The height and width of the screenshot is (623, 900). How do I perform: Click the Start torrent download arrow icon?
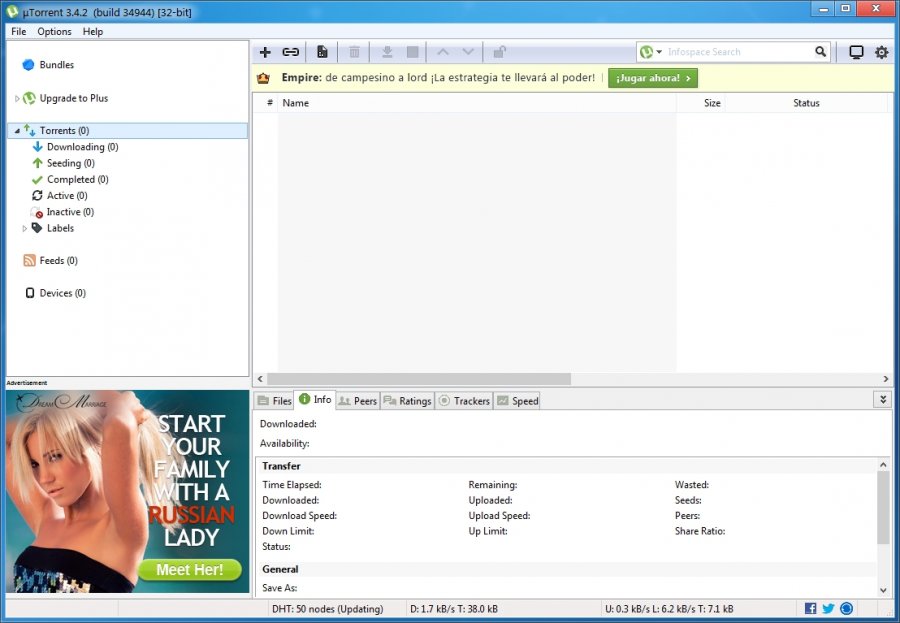point(387,52)
